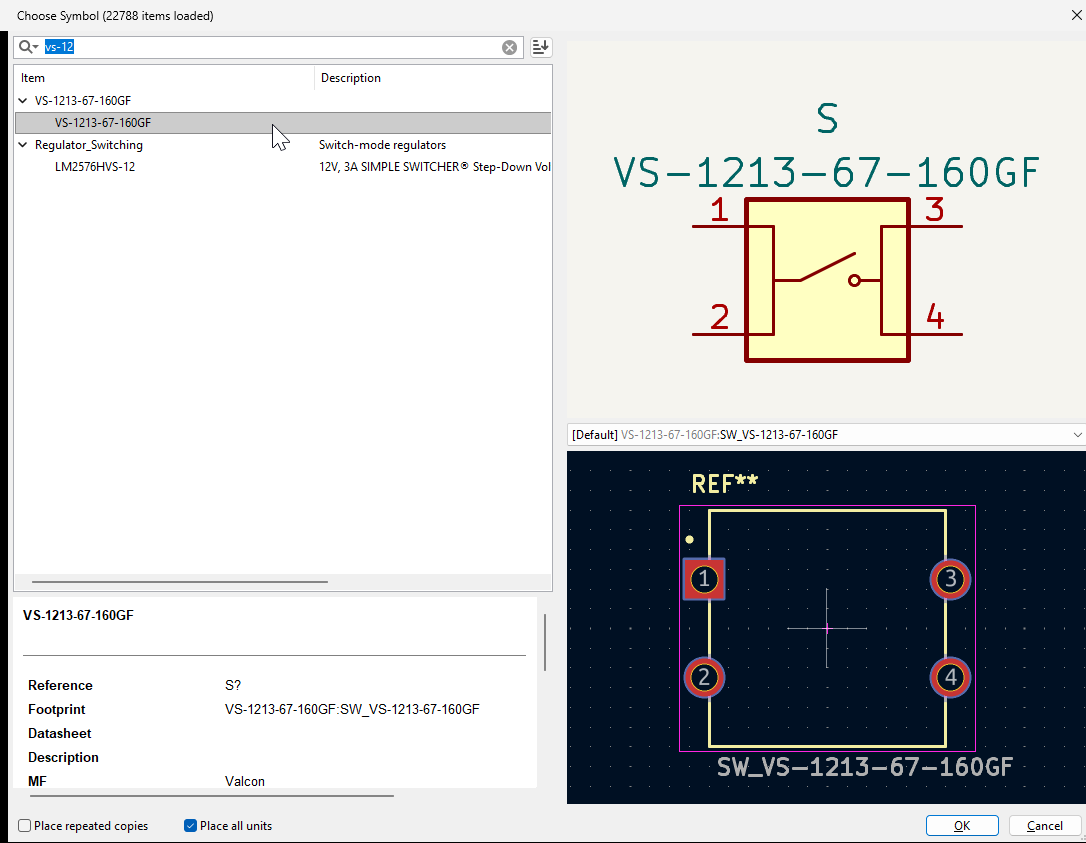Image resolution: width=1086 pixels, height=843 pixels.
Task: Click pad 1 in footprint preview
Action: (704, 578)
